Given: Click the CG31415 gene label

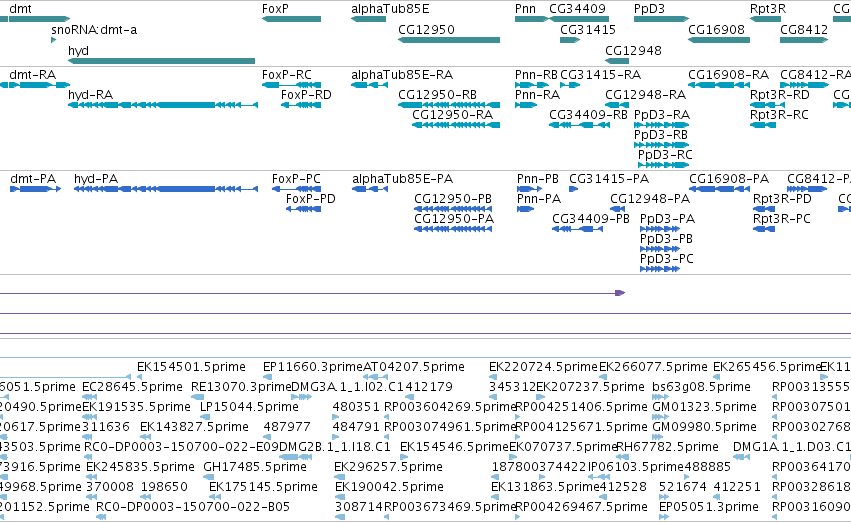Looking at the screenshot, I should pos(588,29).
